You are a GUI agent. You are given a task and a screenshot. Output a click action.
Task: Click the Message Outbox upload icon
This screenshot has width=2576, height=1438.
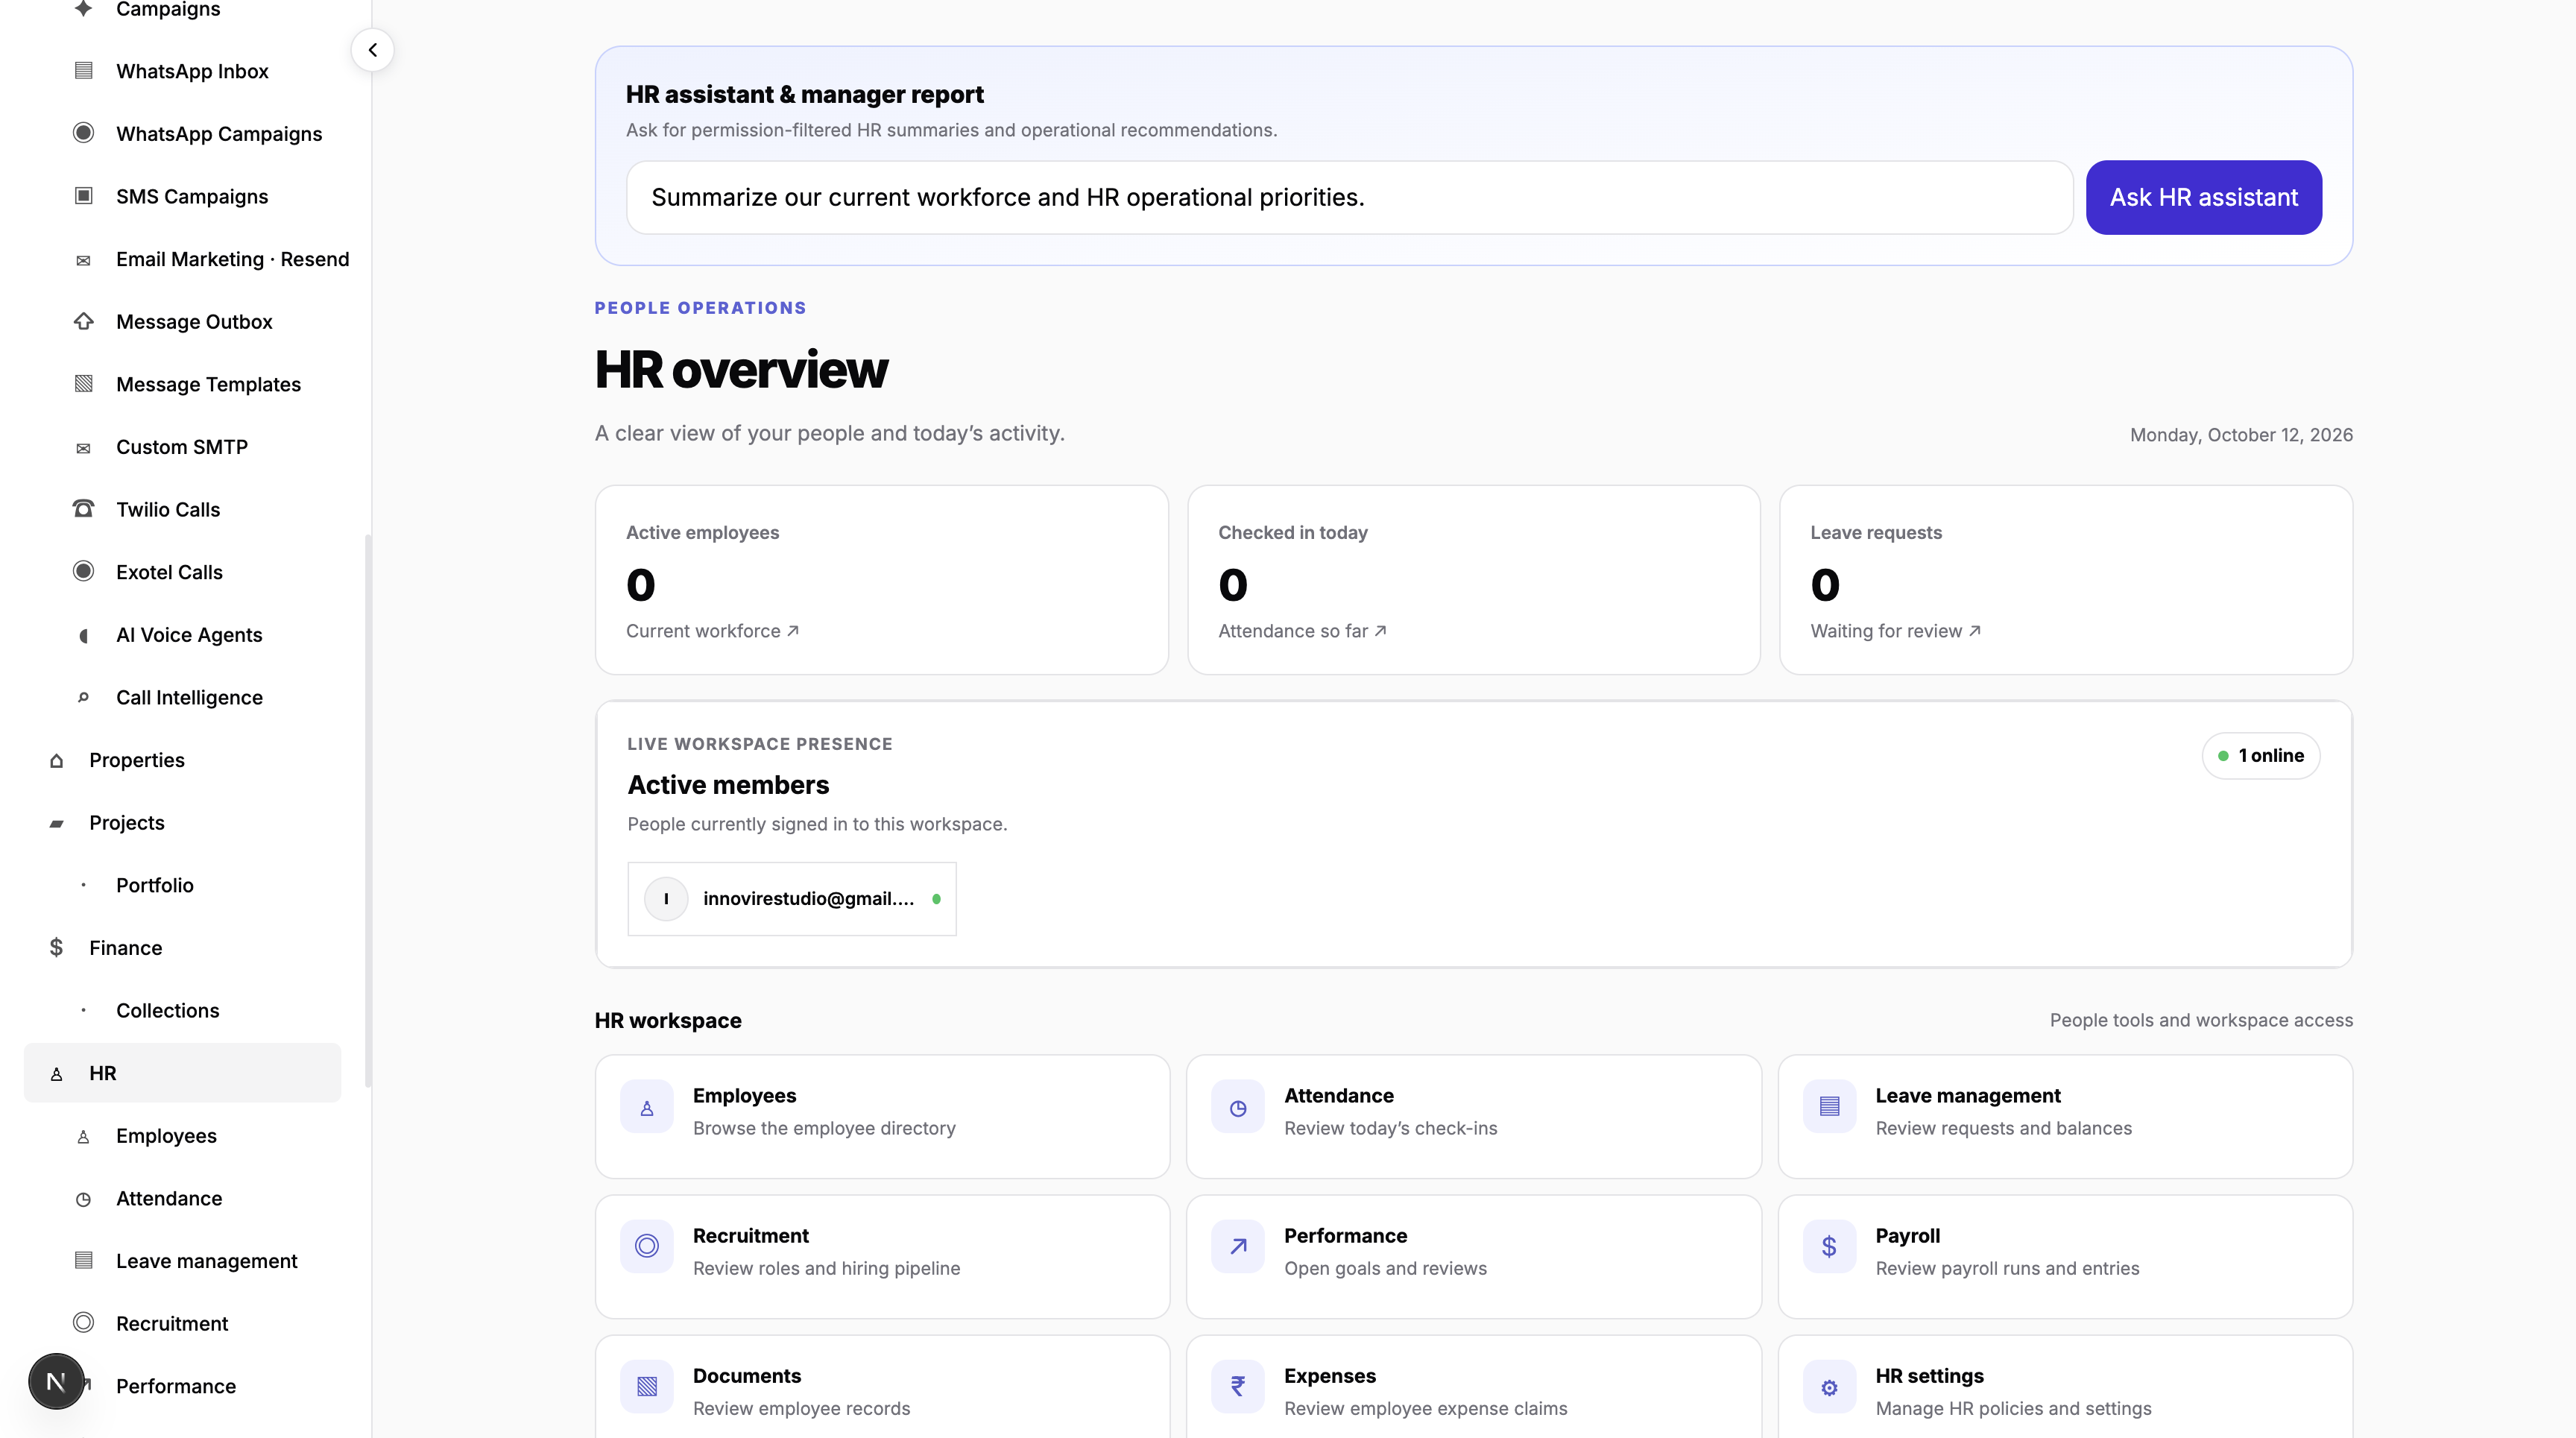[84, 321]
